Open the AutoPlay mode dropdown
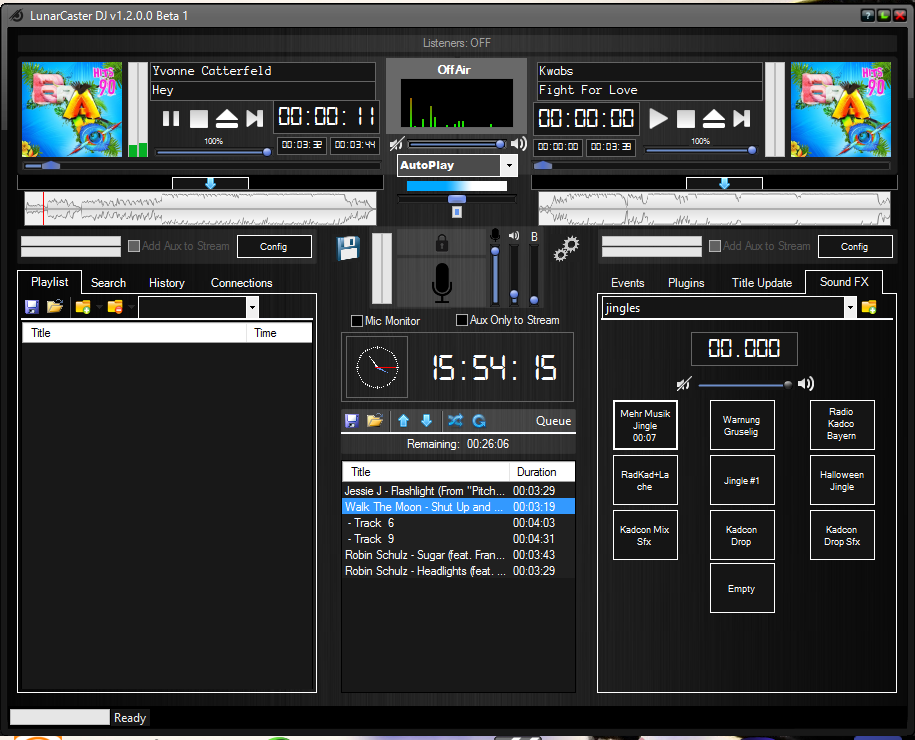Screen dimensions: 915x740 point(509,166)
